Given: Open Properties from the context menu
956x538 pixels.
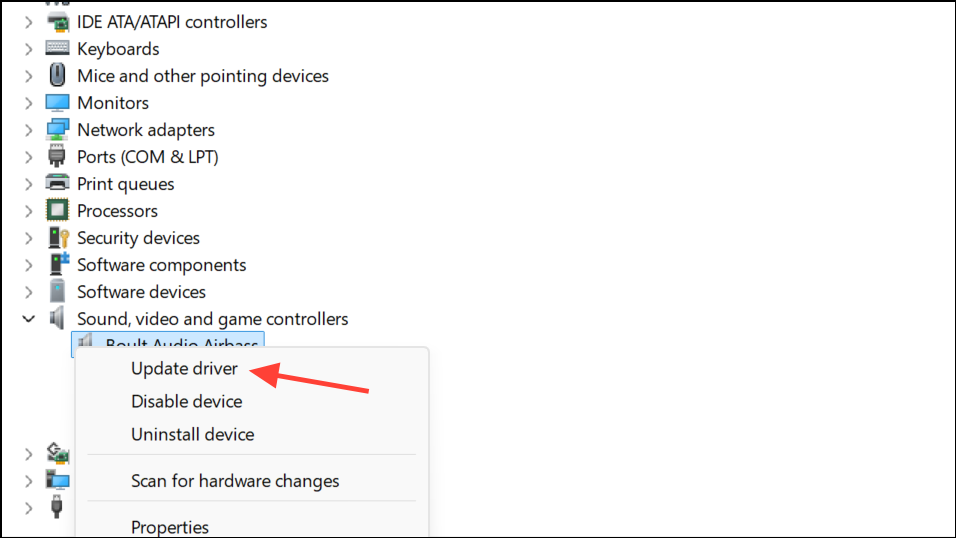Looking at the screenshot, I should tap(170, 527).
